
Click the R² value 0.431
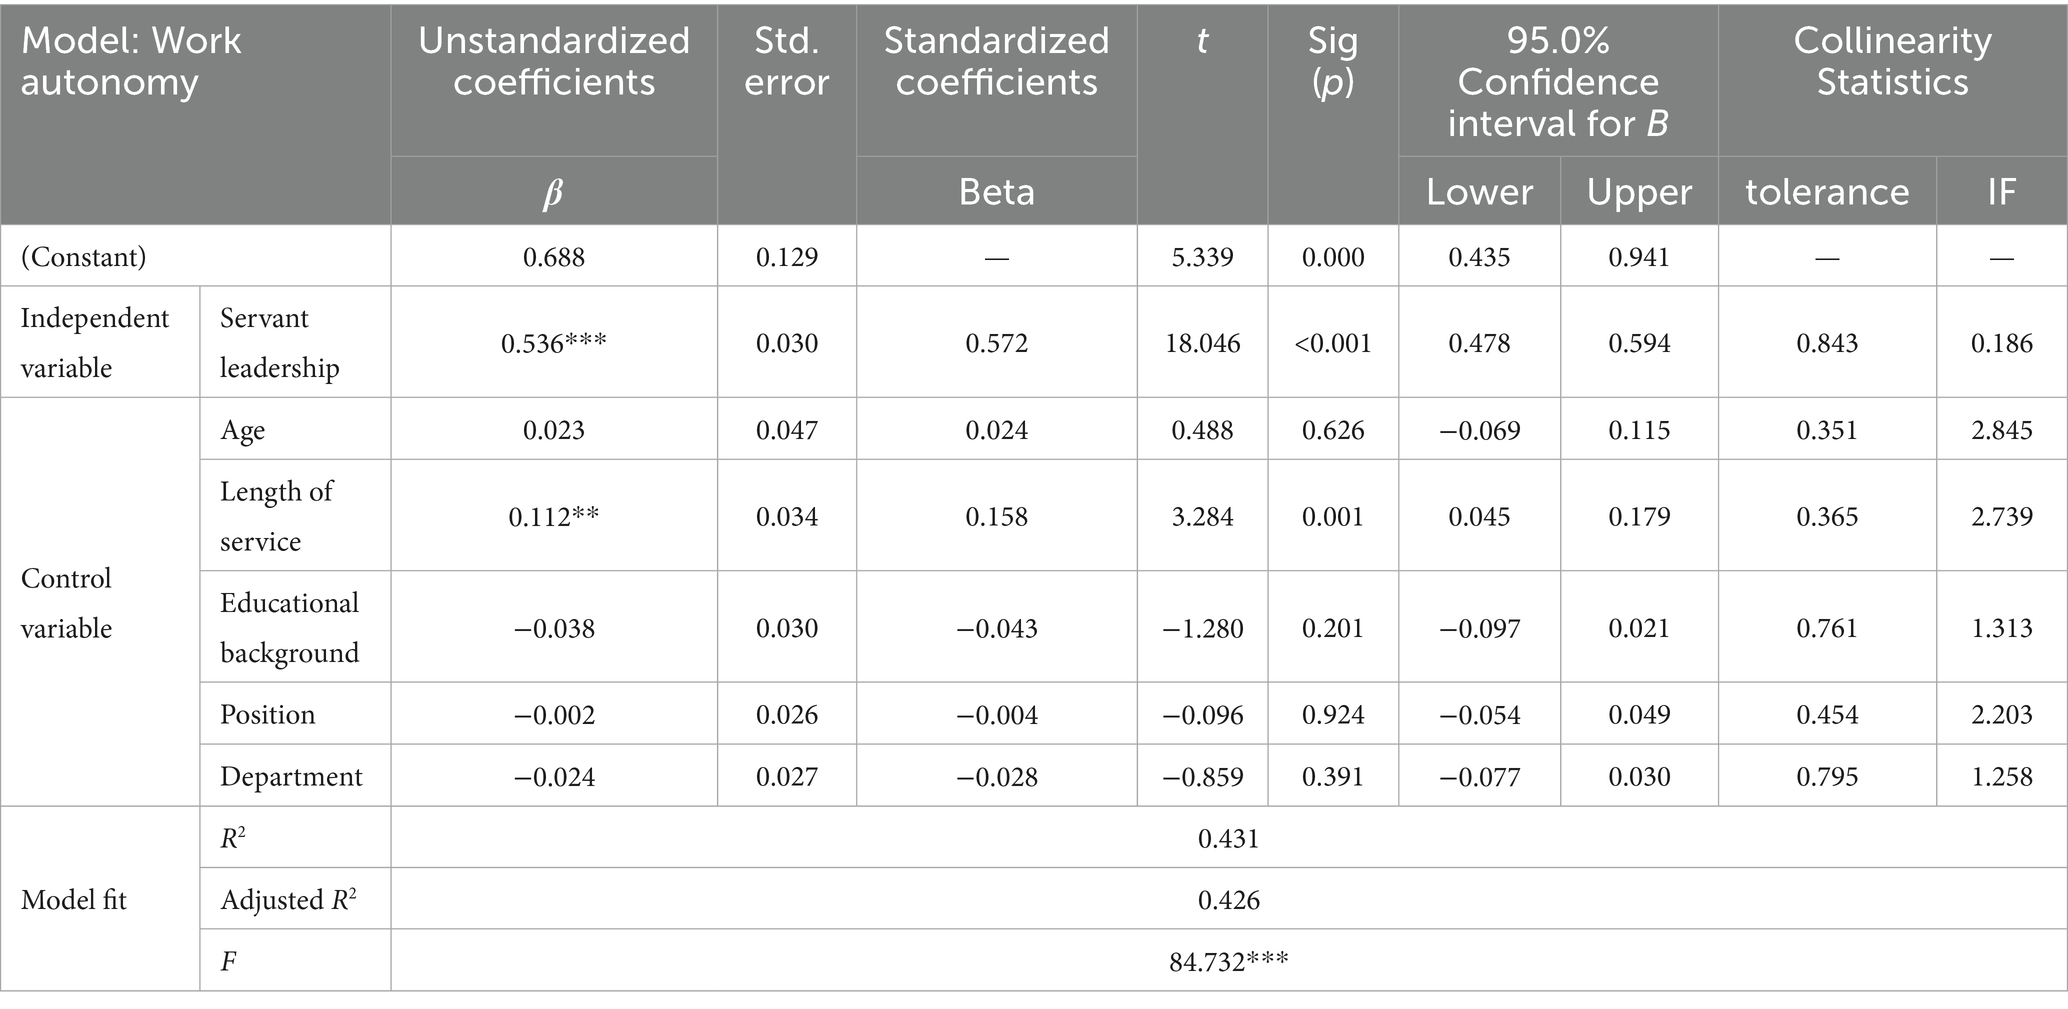pyautogui.click(x=1228, y=838)
